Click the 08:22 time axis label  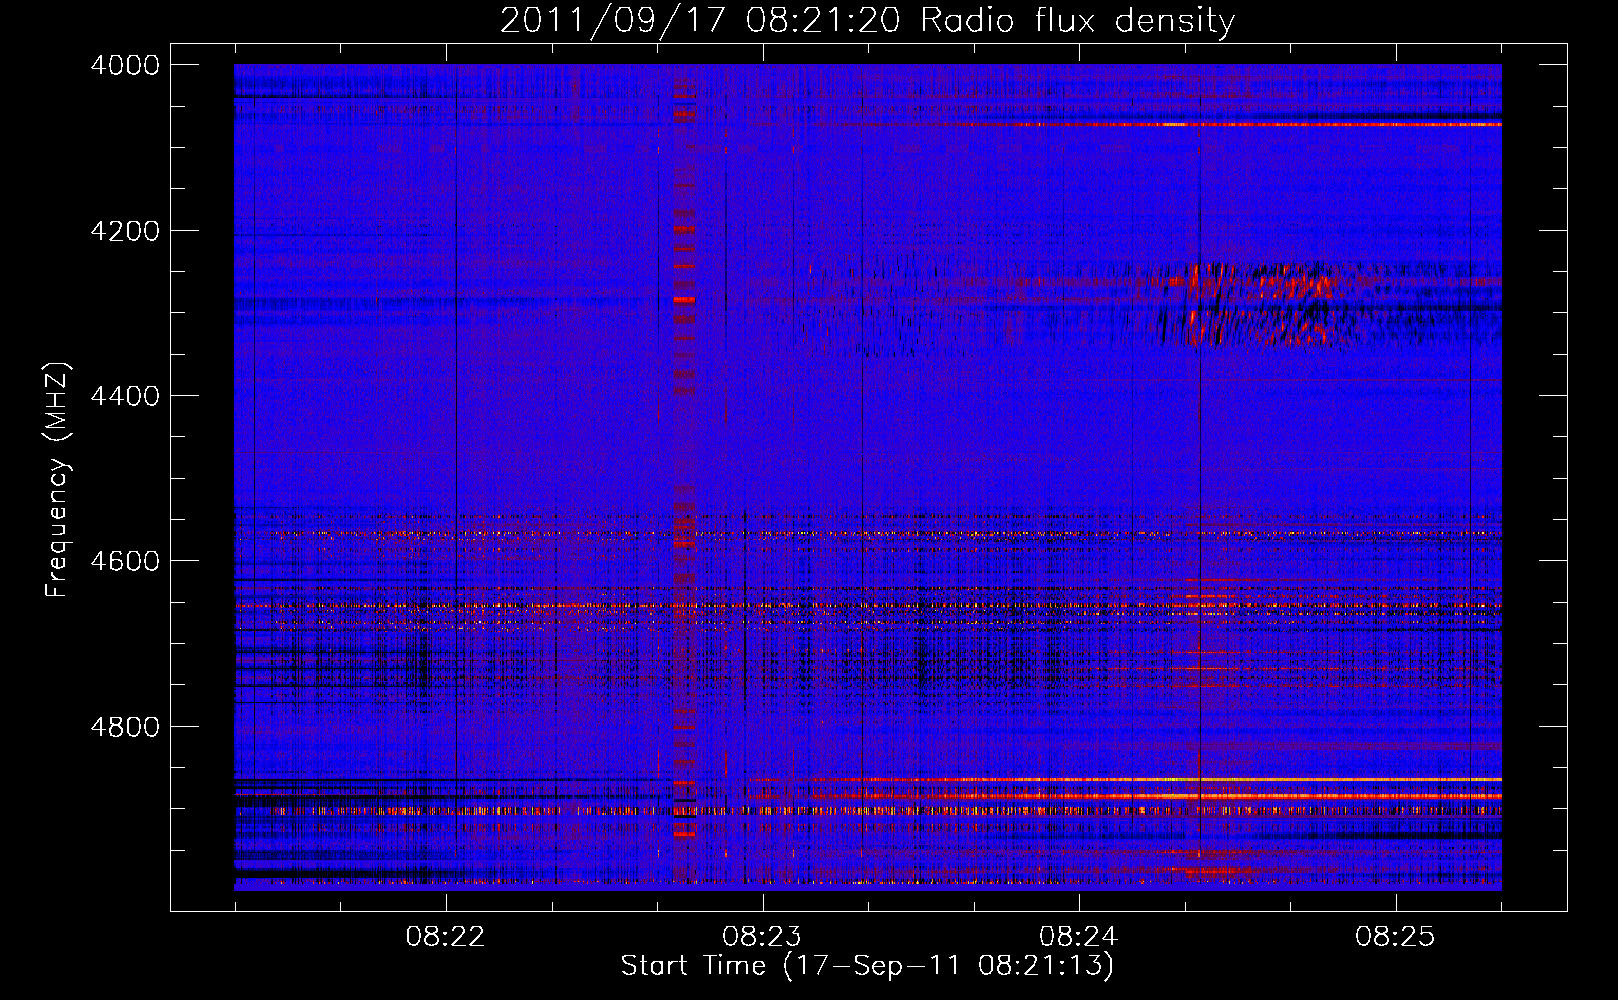click(x=445, y=936)
